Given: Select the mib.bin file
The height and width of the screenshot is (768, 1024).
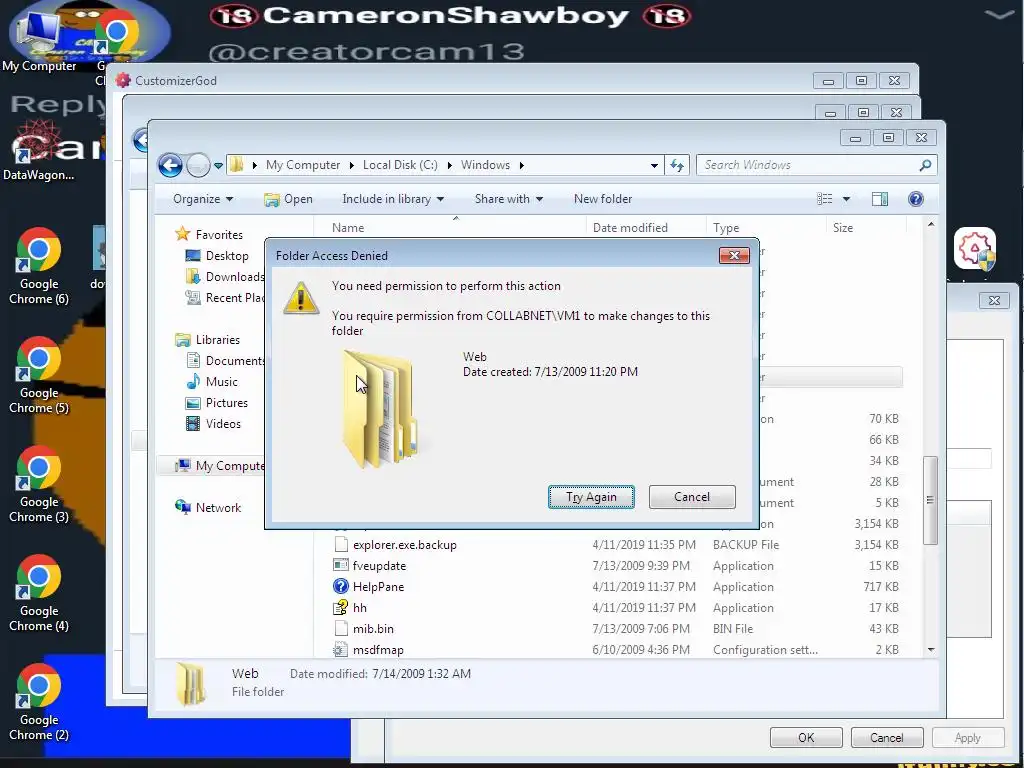Looking at the screenshot, I should pyautogui.click(x=373, y=628).
